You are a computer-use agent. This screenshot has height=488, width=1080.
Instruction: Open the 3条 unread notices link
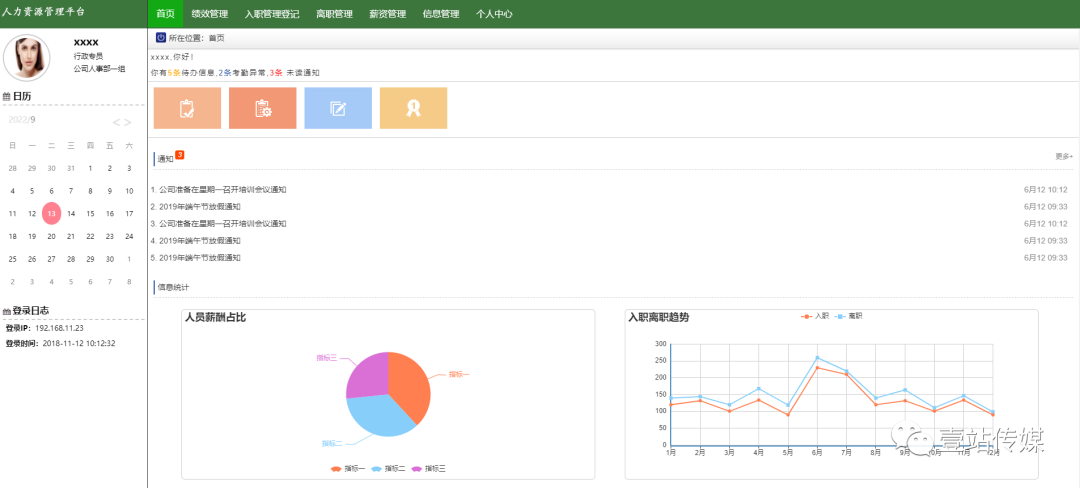(276, 73)
